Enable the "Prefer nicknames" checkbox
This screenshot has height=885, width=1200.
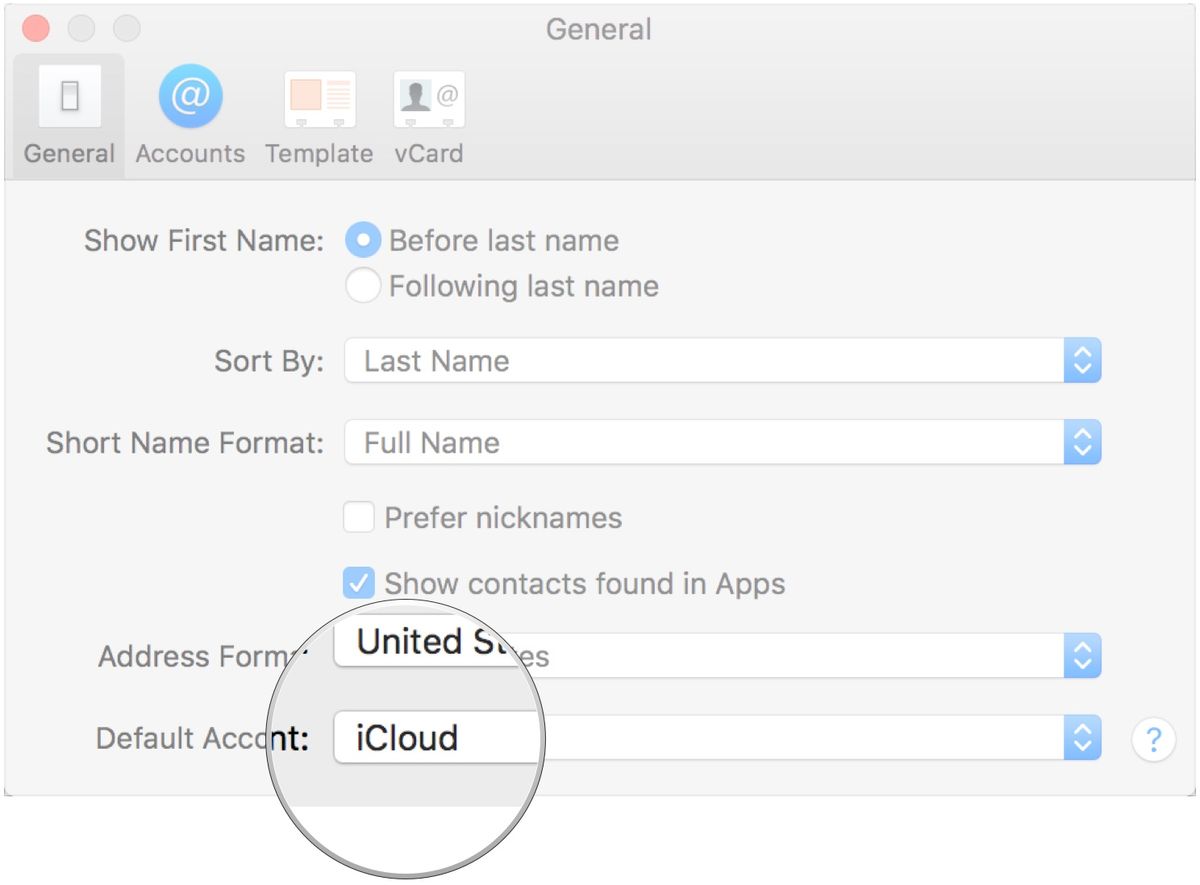click(x=358, y=518)
